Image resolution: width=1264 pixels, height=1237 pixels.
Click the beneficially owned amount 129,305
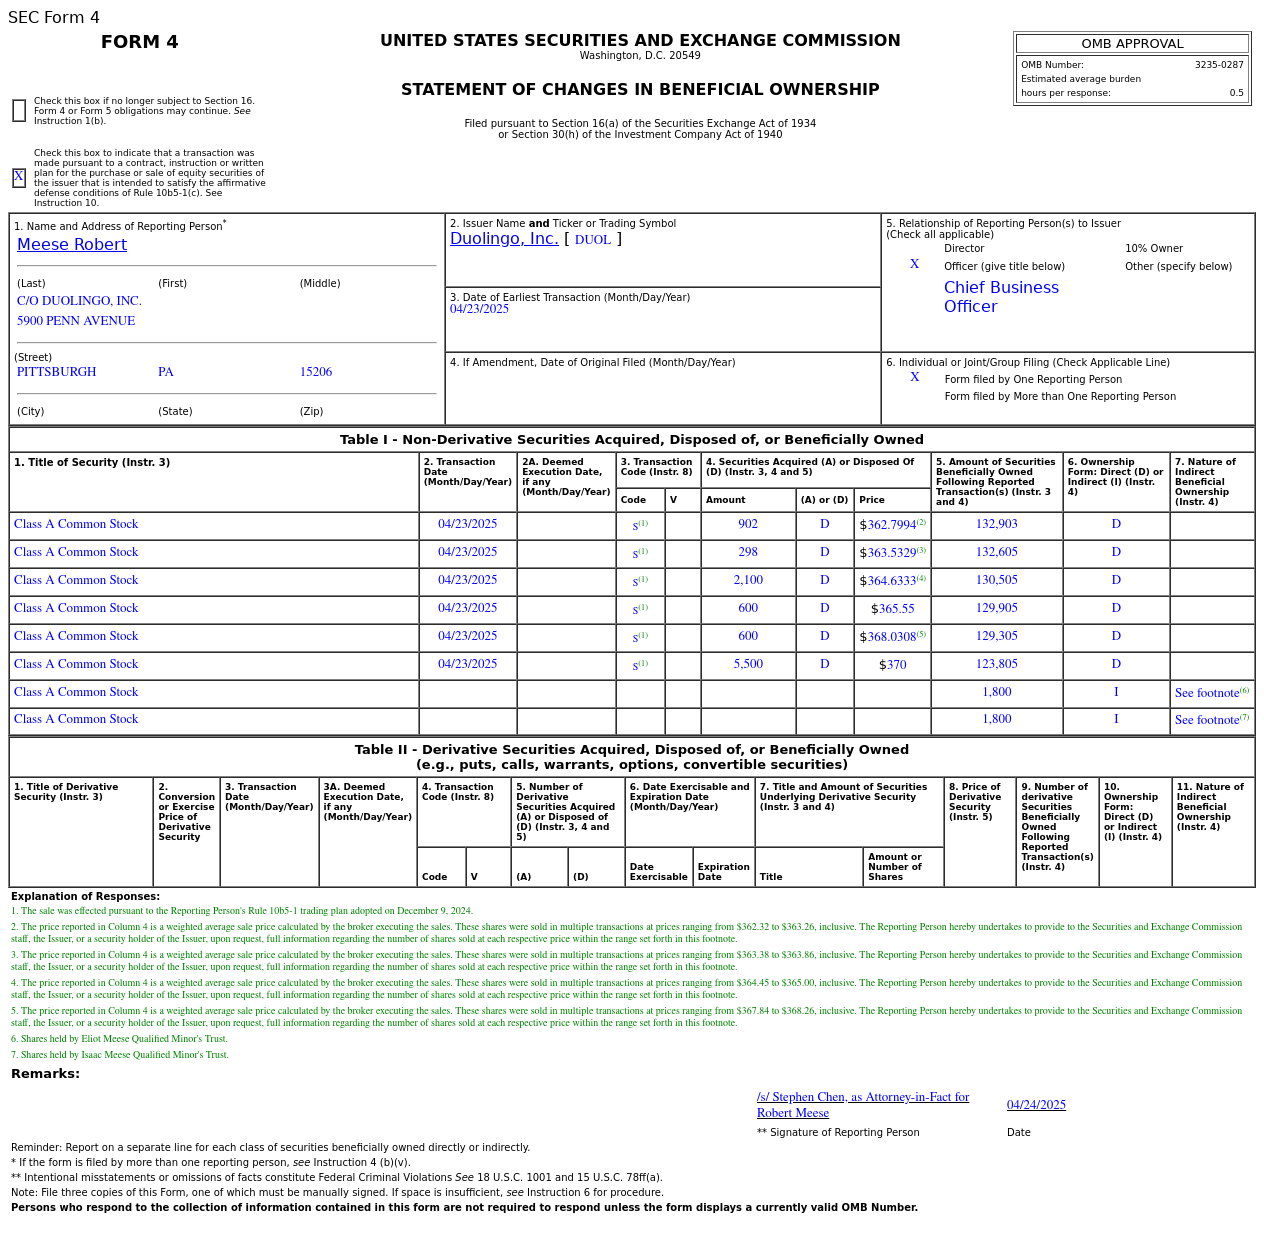pos(997,636)
